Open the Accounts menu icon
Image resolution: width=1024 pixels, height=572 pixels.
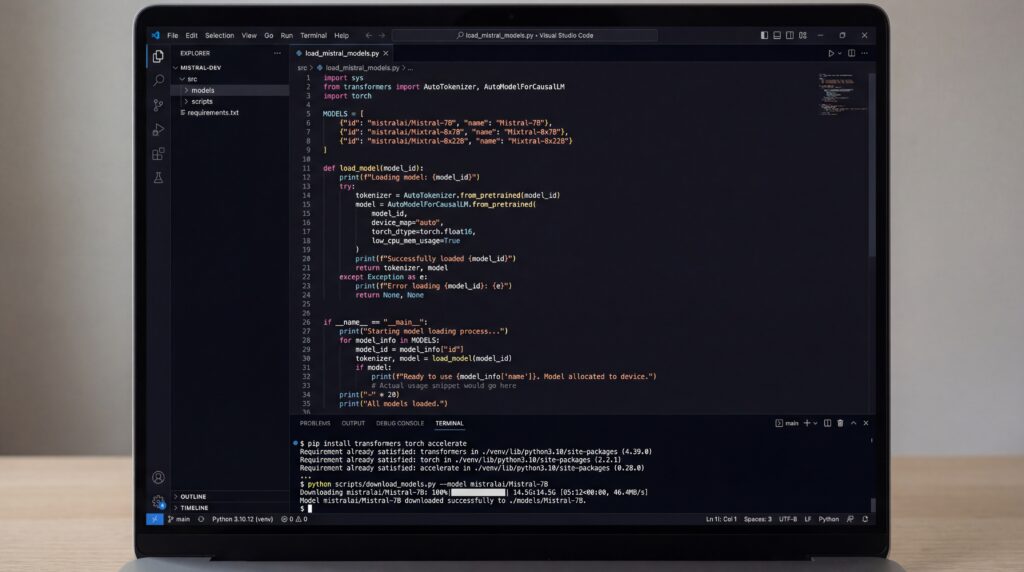[158, 477]
